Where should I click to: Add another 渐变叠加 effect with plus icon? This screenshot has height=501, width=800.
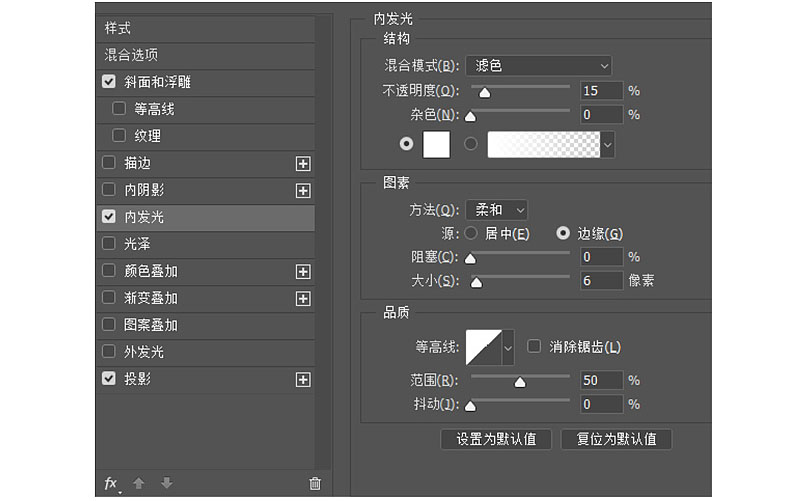[303, 299]
